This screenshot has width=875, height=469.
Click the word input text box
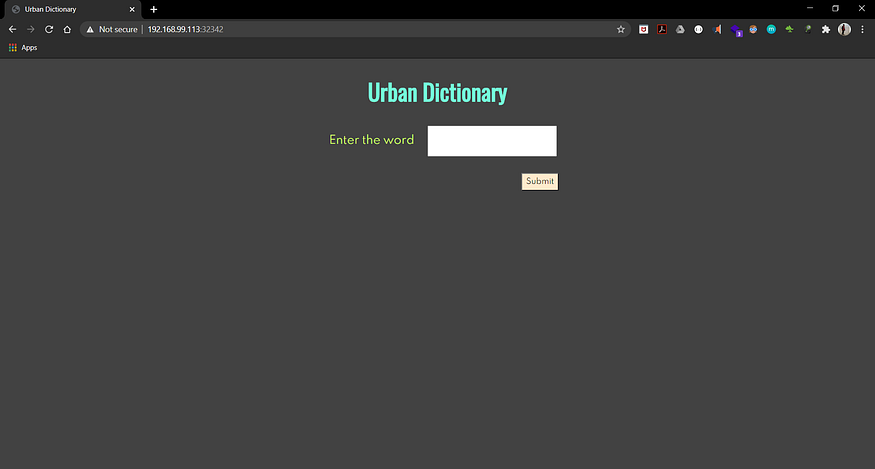tap(492, 141)
